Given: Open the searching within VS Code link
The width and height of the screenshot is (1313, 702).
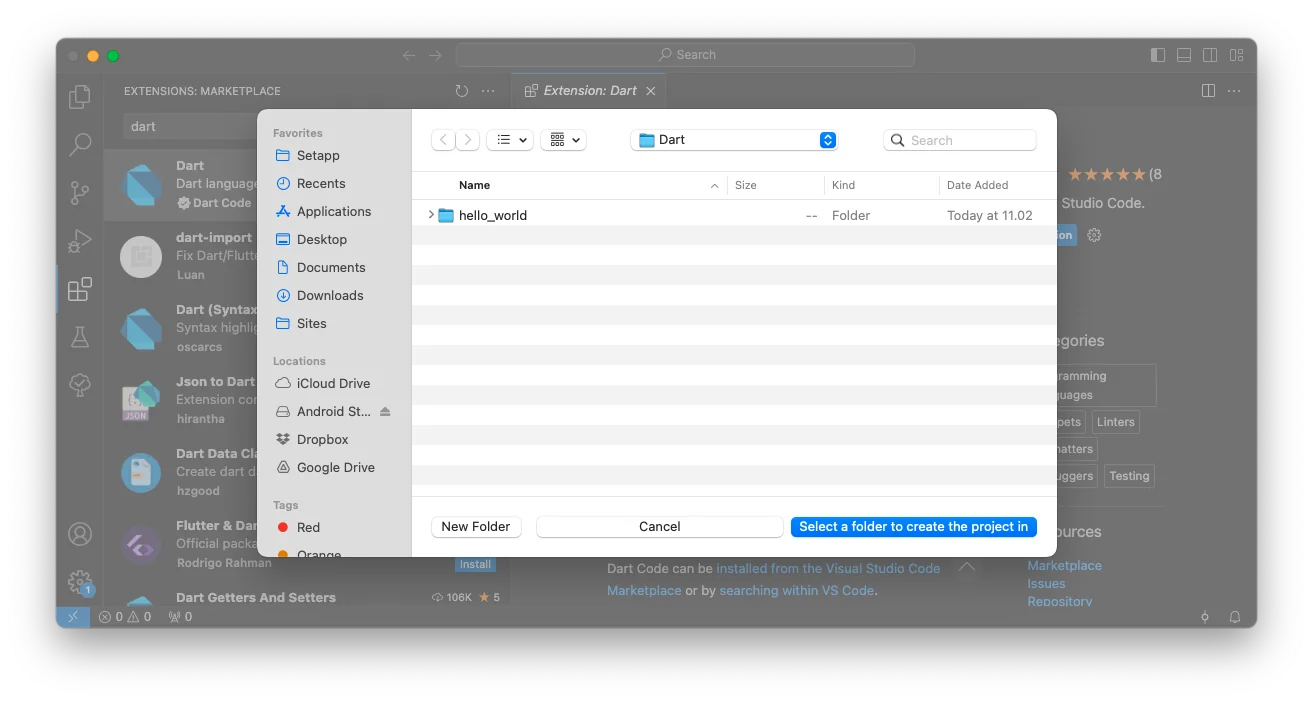Looking at the screenshot, I should pos(796,591).
